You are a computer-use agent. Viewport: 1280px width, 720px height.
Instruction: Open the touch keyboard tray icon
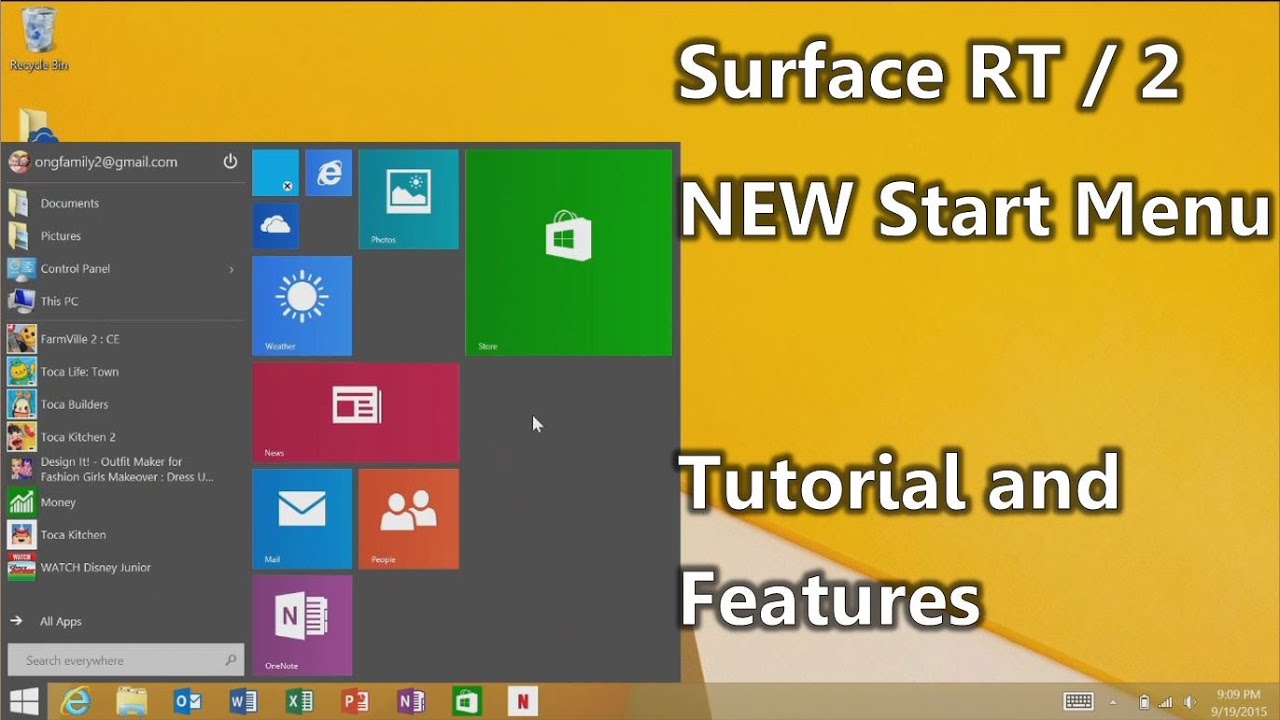[x=1078, y=702]
